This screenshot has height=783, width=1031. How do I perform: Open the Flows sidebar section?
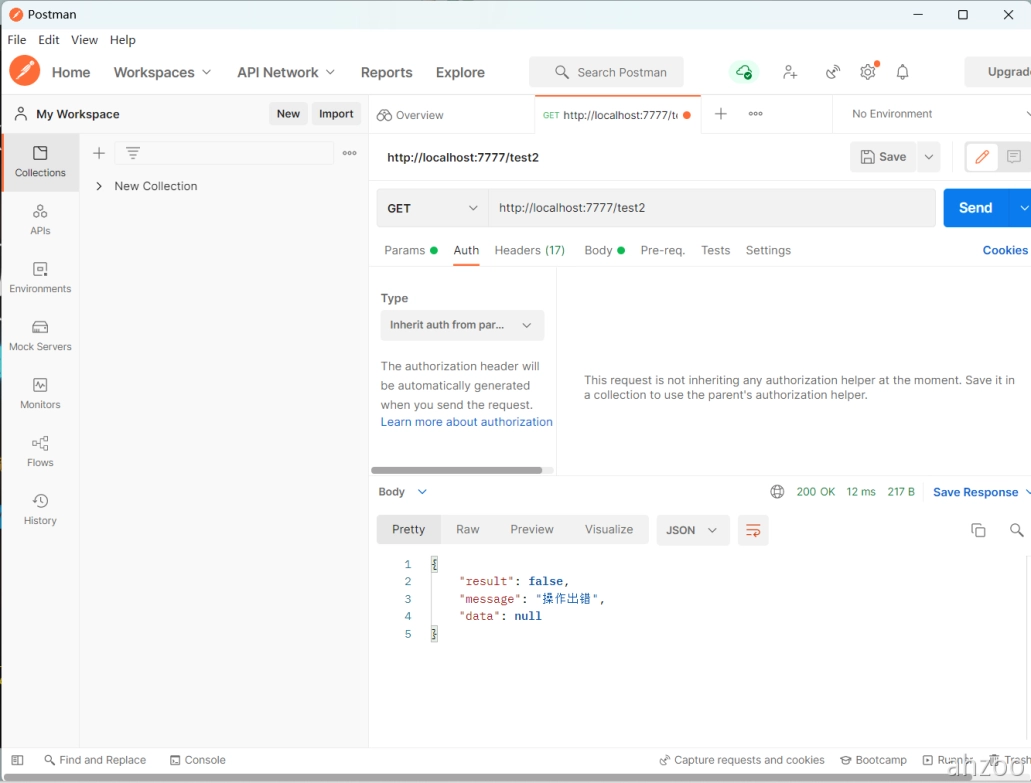click(x=40, y=451)
